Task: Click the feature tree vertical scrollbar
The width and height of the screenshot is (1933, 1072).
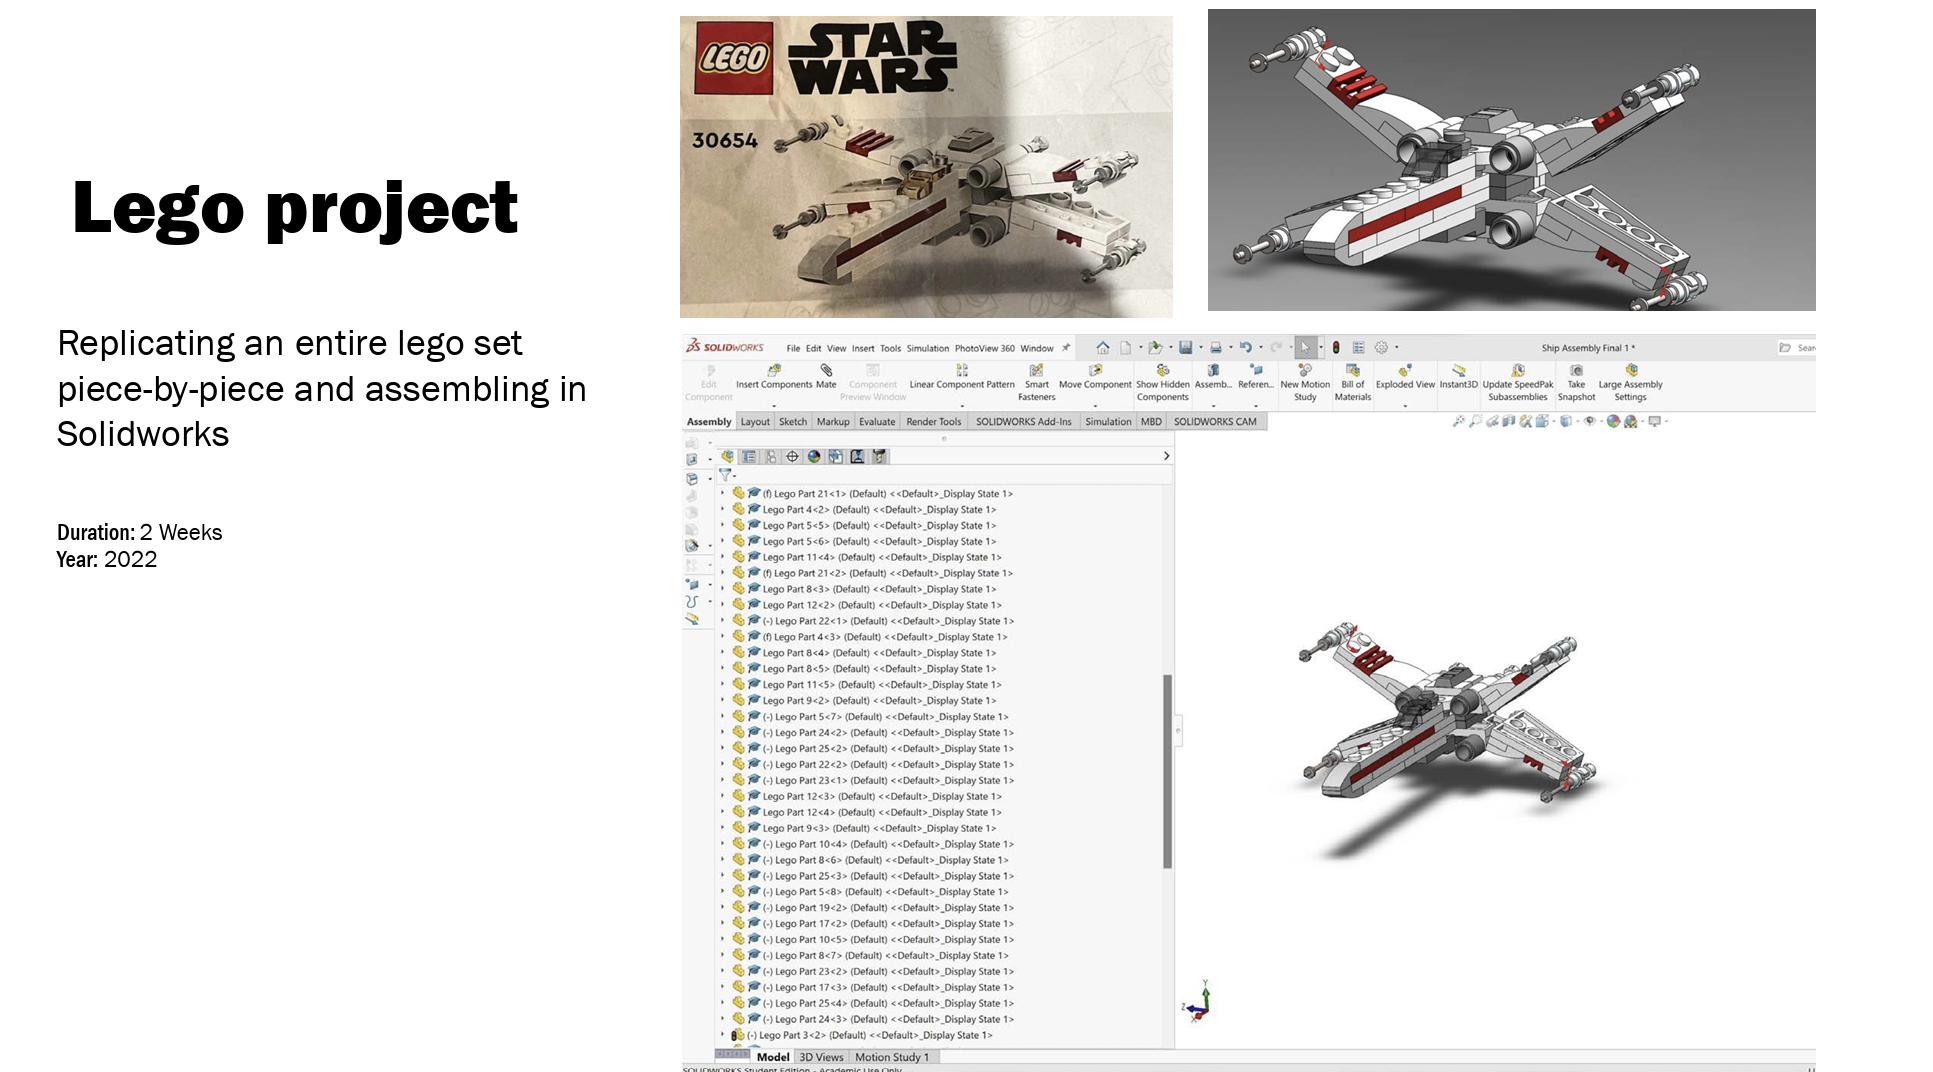Action: pos(1167,771)
